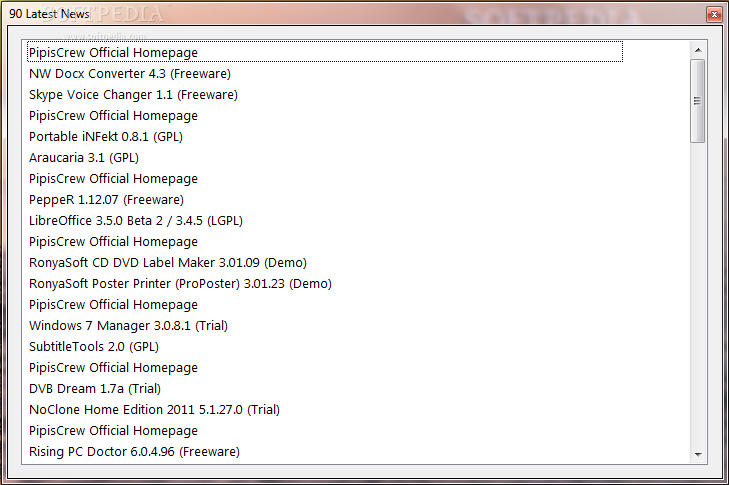Select LibreOffice 3.5.0 Beta 2 / 3.4.5 entry
729x485 pixels.
[x=136, y=220]
